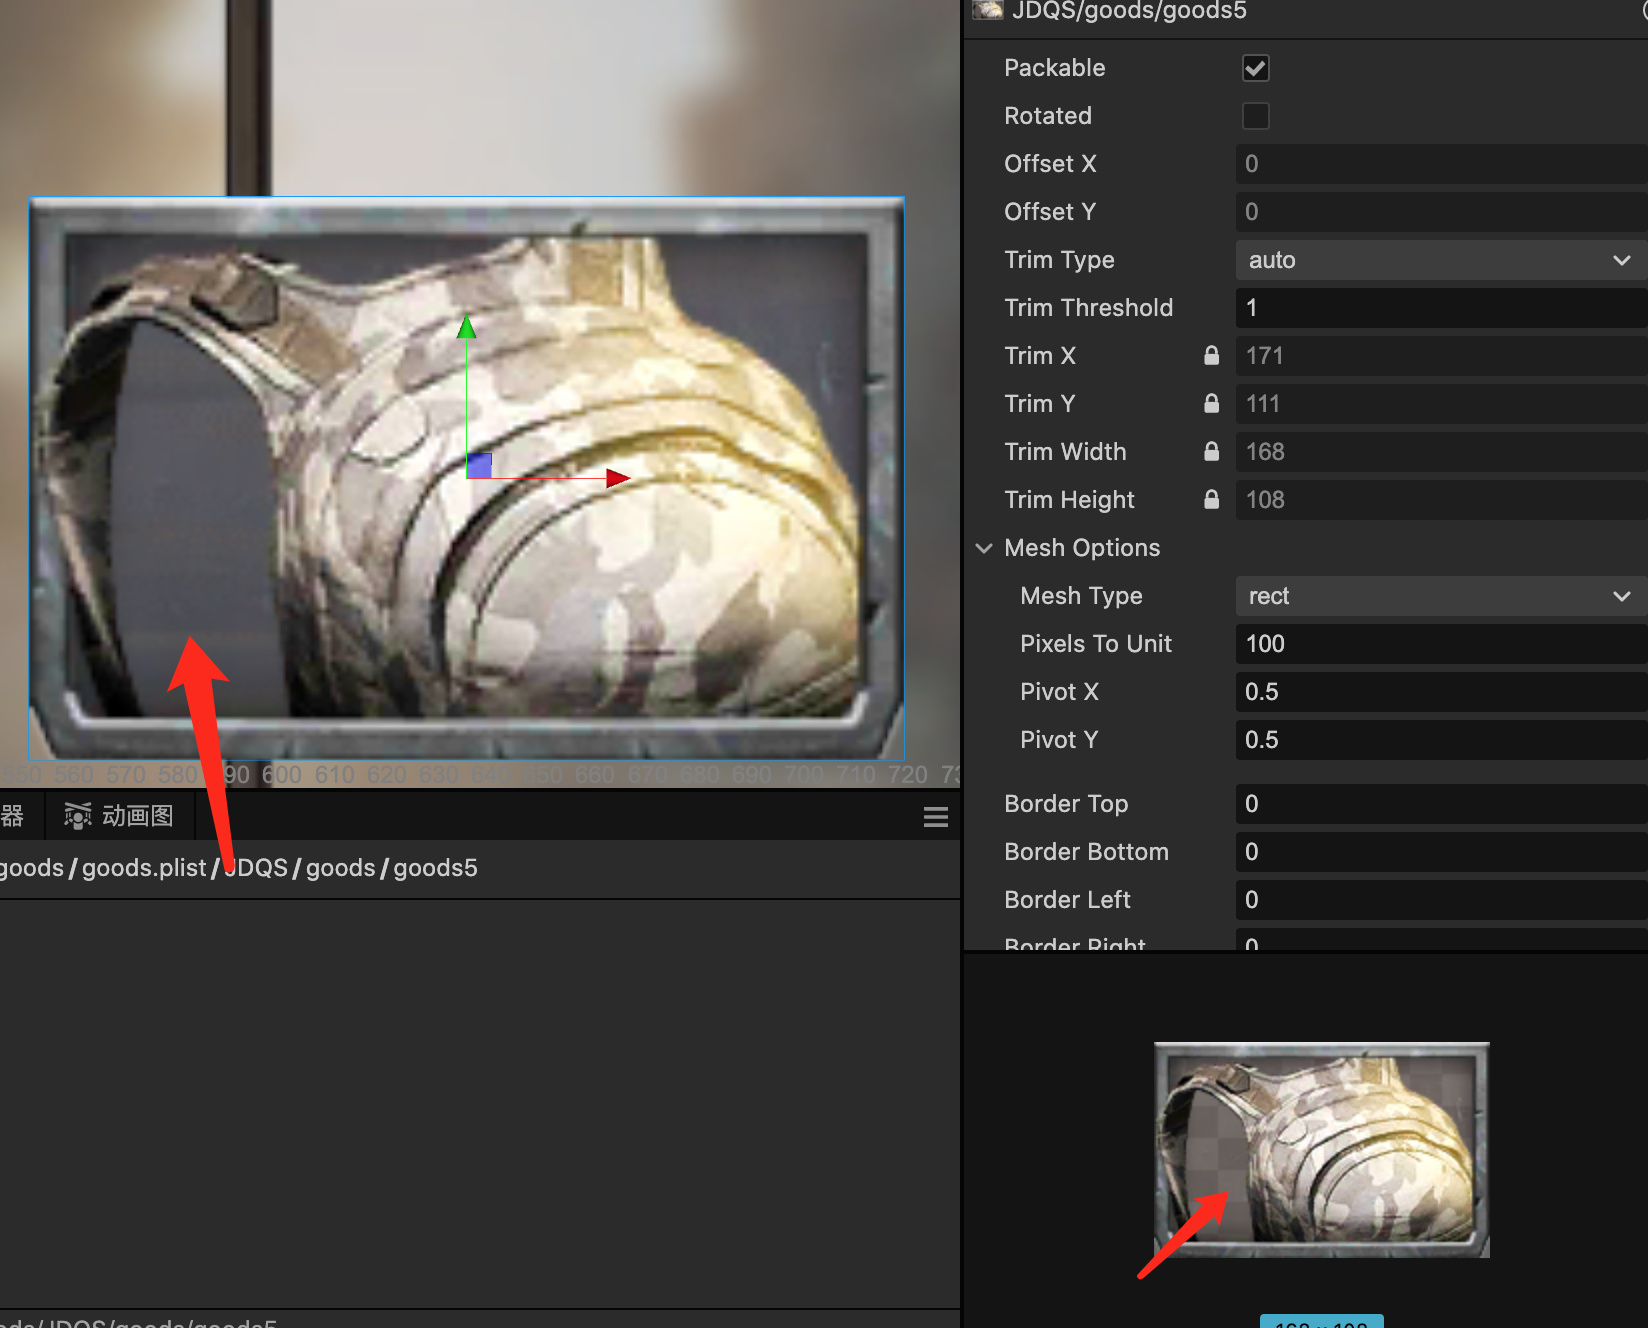Grab the green Y-axis gizmo arrow
Viewport: 1648px width, 1328px height.
466,327
